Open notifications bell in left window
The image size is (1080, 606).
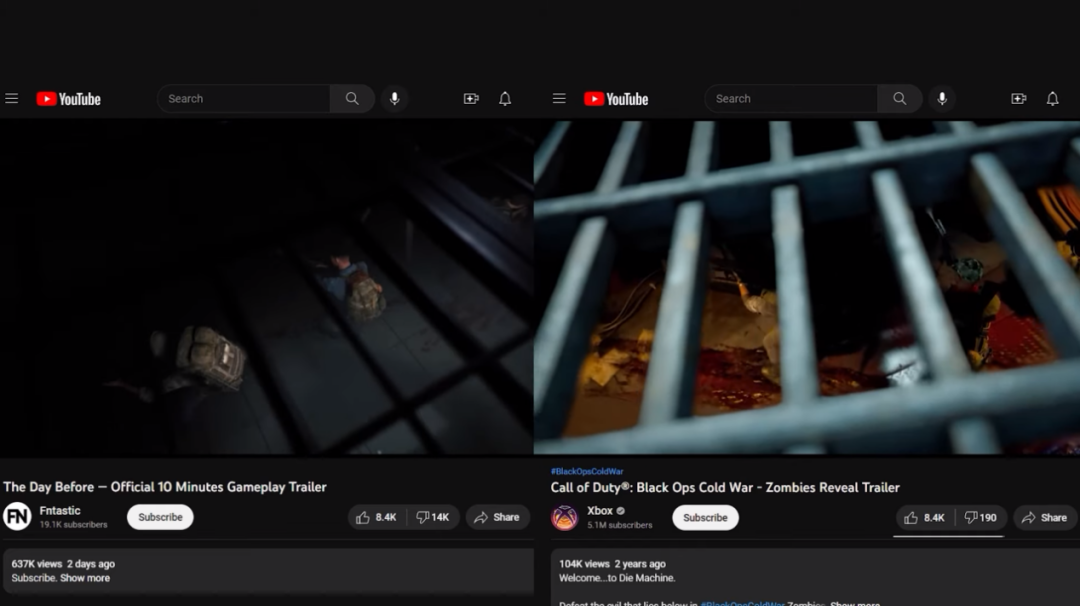pos(505,98)
